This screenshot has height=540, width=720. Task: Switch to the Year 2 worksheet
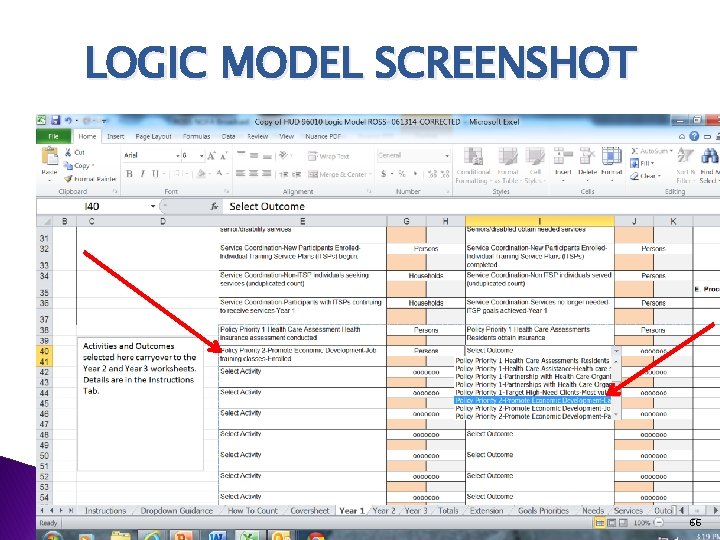click(x=384, y=510)
